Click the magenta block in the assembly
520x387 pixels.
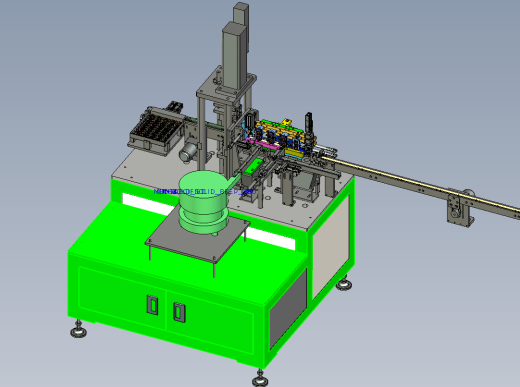click(263, 145)
